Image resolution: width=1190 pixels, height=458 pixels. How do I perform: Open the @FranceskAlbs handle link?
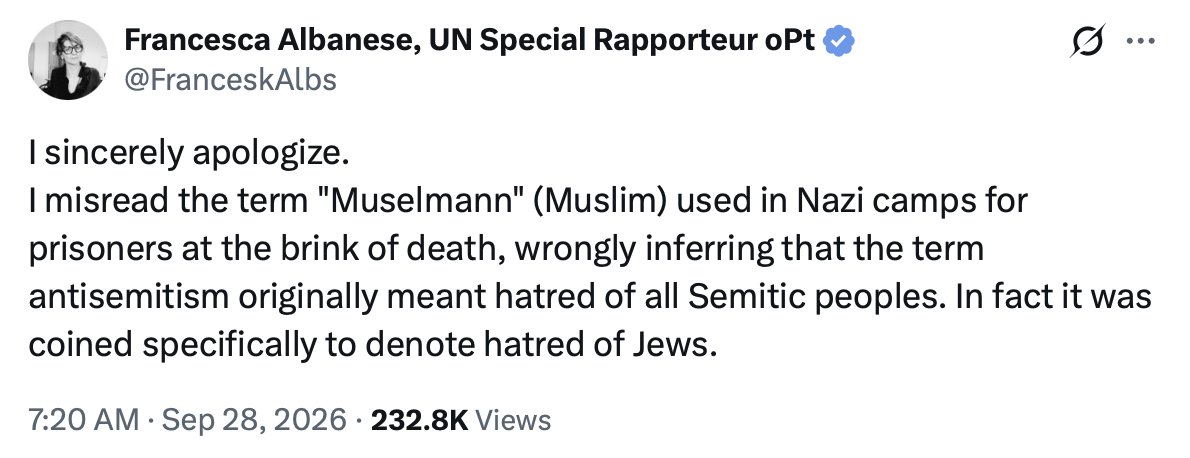point(230,79)
